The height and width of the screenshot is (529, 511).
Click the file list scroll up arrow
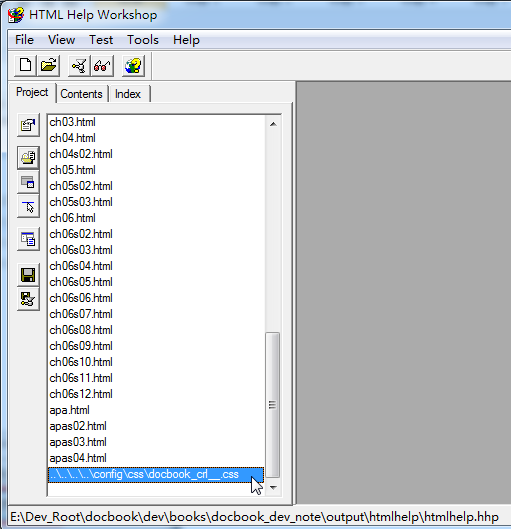pos(273,124)
